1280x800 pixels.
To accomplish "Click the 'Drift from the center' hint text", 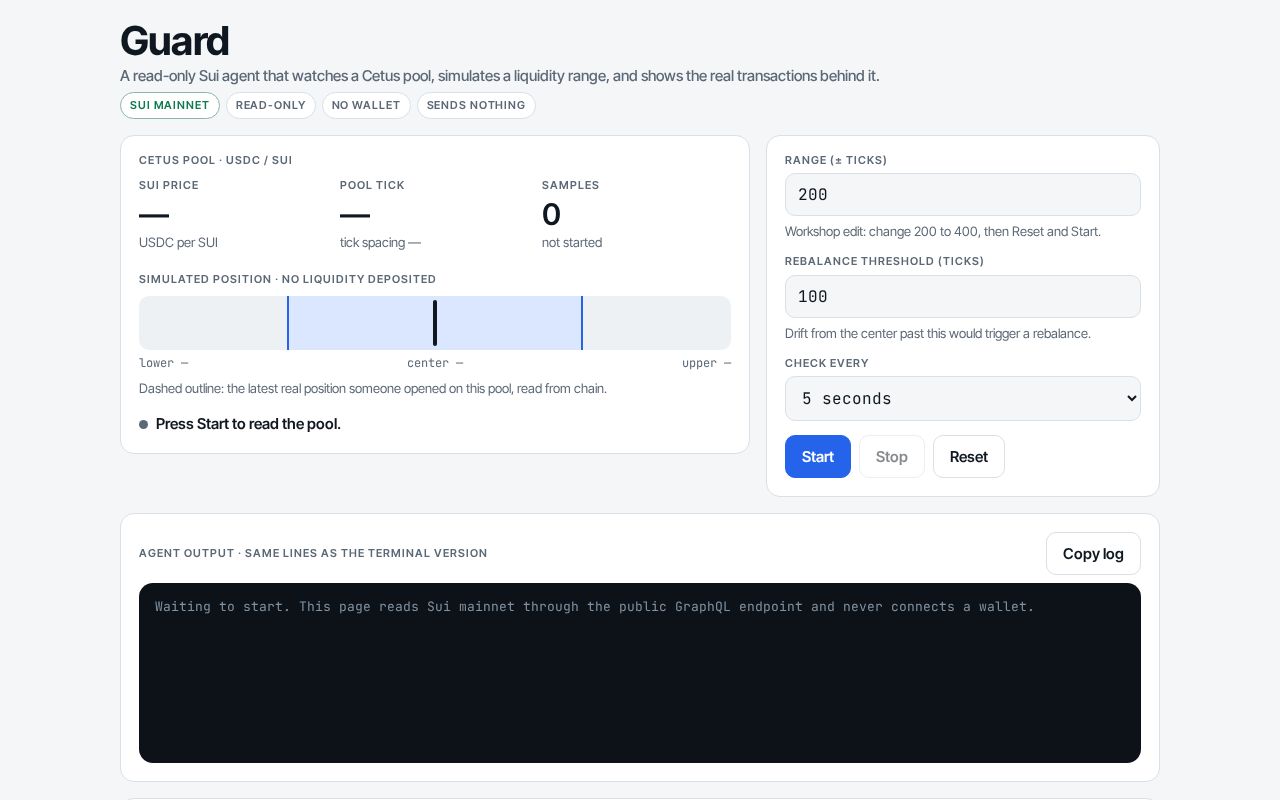I will point(938,333).
